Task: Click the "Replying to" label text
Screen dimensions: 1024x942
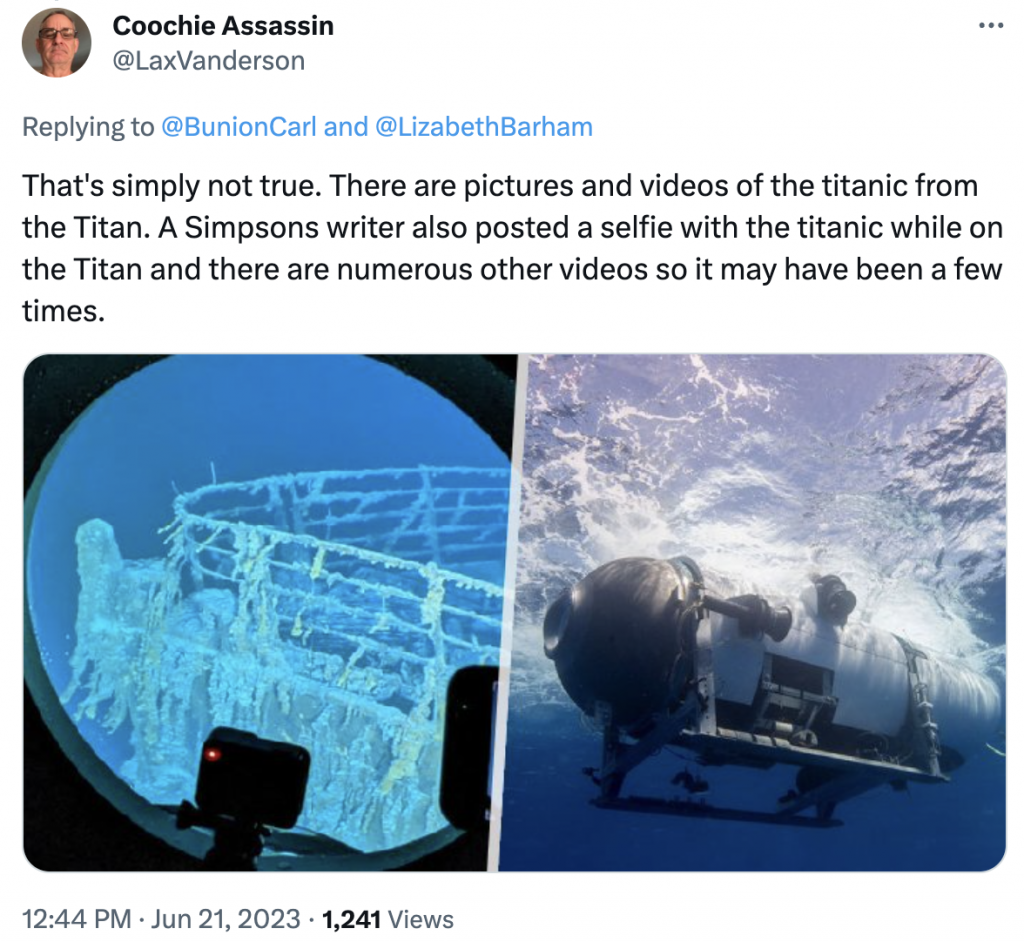Action: tap(88, 127)
